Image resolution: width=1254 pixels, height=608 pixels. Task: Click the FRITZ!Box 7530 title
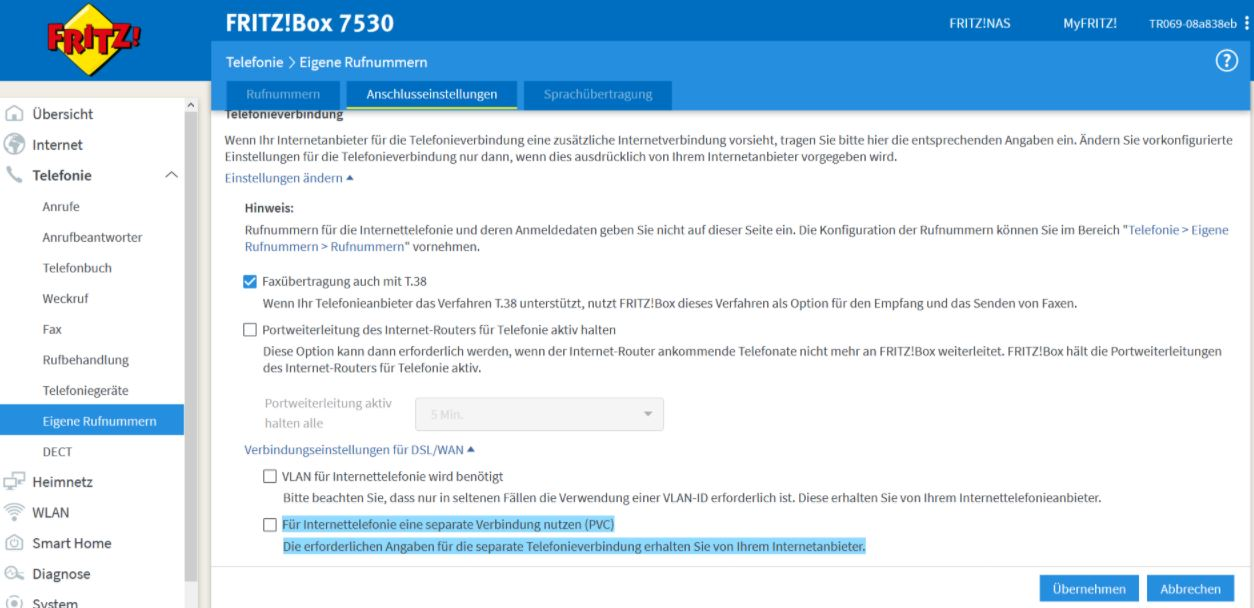point(310,22)
